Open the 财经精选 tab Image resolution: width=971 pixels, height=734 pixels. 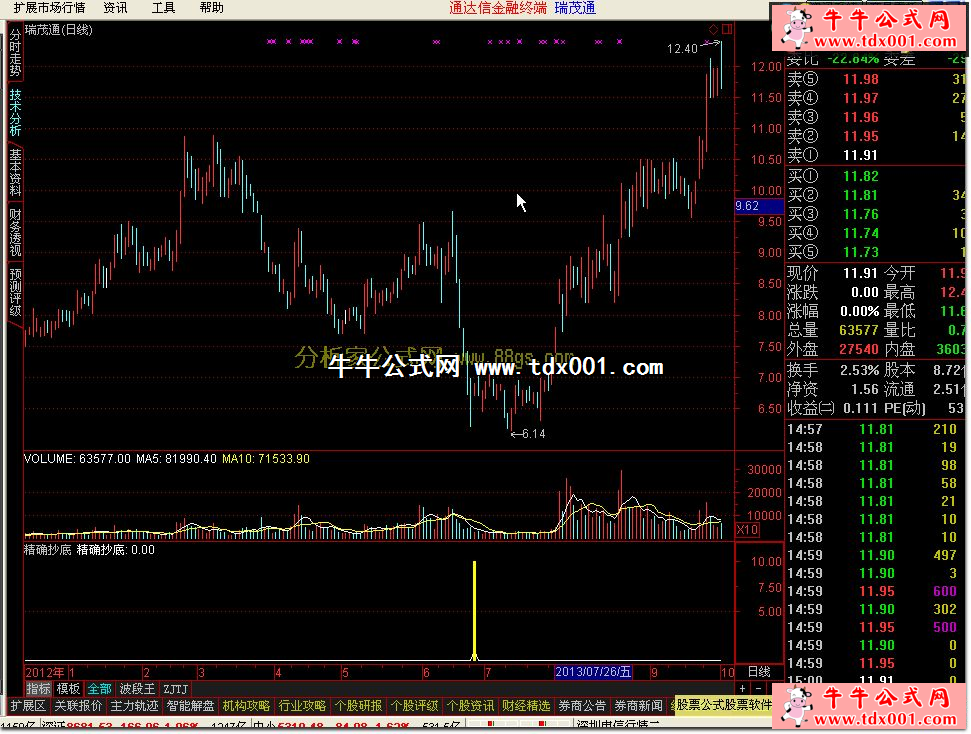coord(526,706)
